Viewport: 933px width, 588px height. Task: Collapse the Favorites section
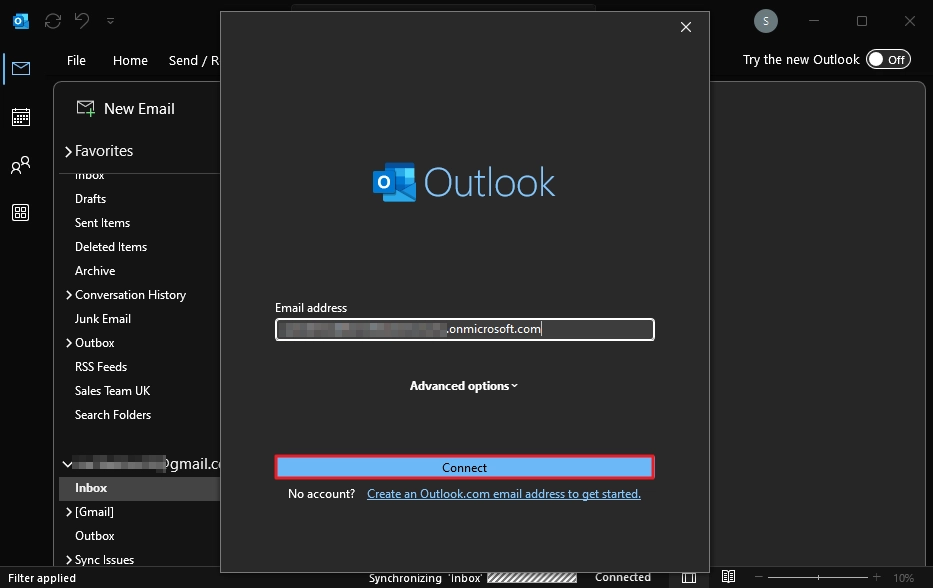(68, 150)
